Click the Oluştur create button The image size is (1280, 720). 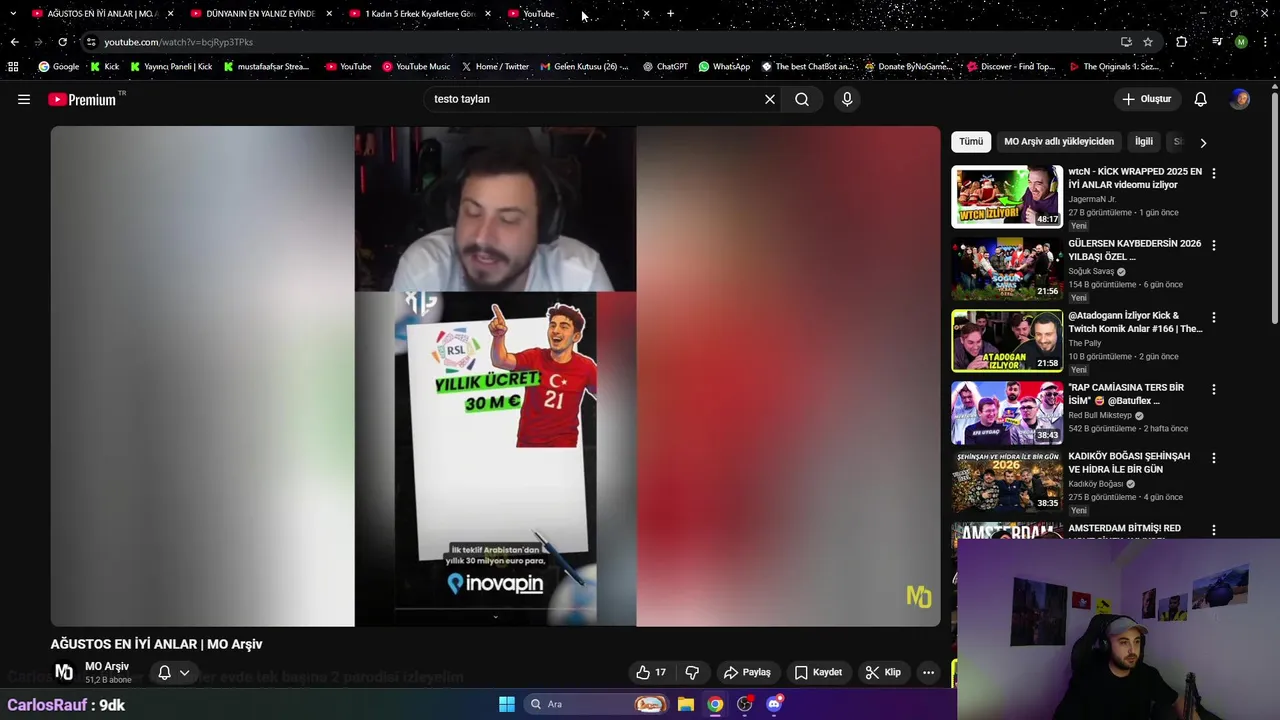[1146, 99]
